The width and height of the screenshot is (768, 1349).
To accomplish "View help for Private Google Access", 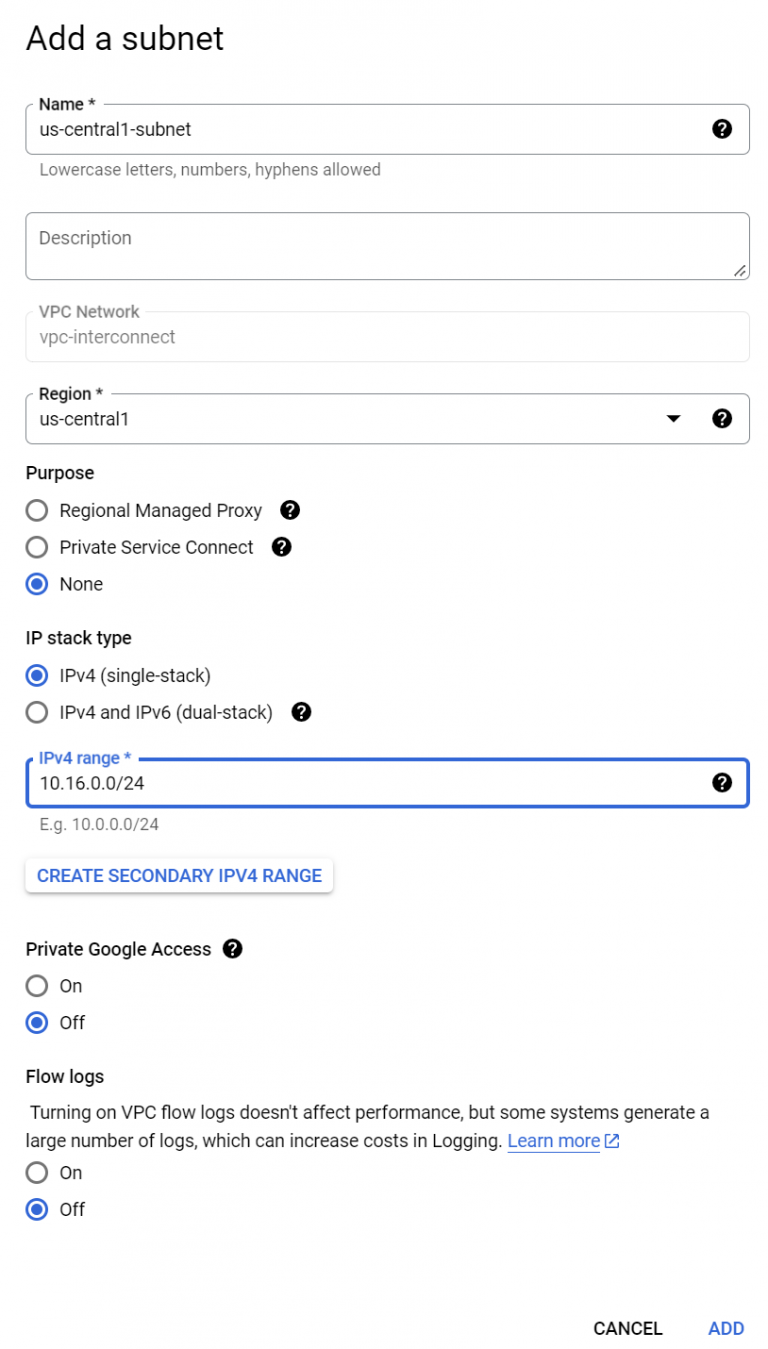I will [232, 948].
